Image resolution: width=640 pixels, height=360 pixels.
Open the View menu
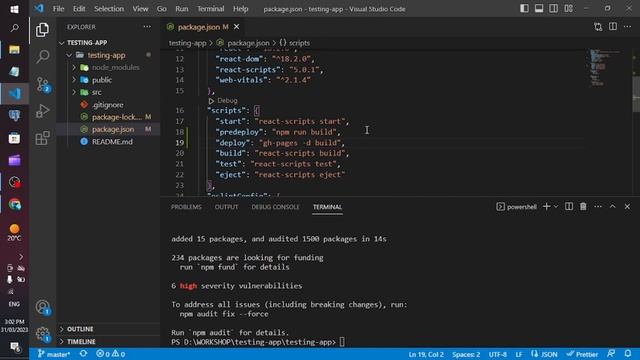click(140, 9)
